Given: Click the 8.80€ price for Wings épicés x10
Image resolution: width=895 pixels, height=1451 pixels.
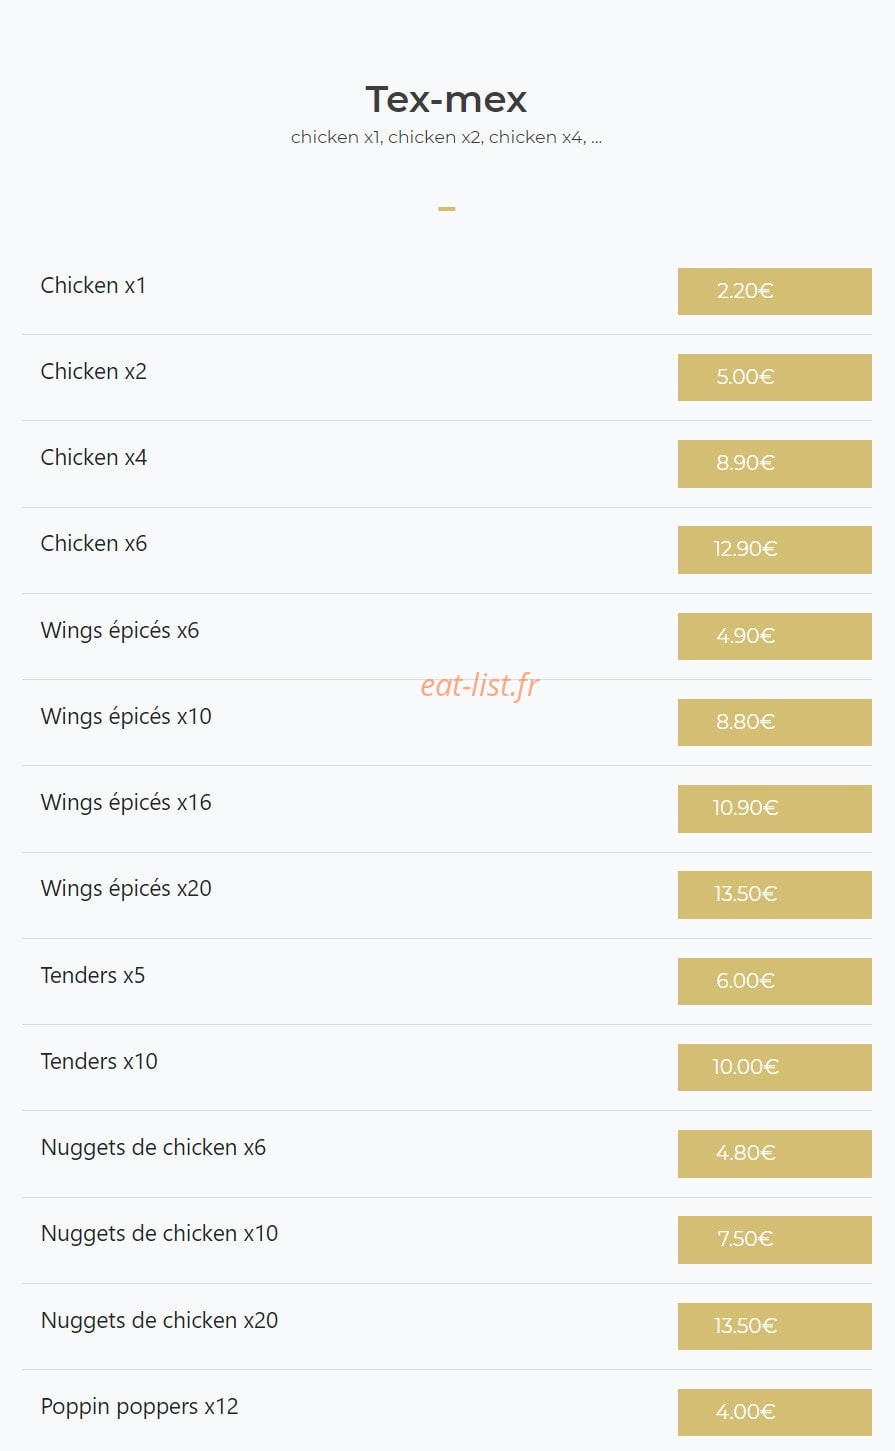Looking at the screenshot, I should tap(774, 722).
